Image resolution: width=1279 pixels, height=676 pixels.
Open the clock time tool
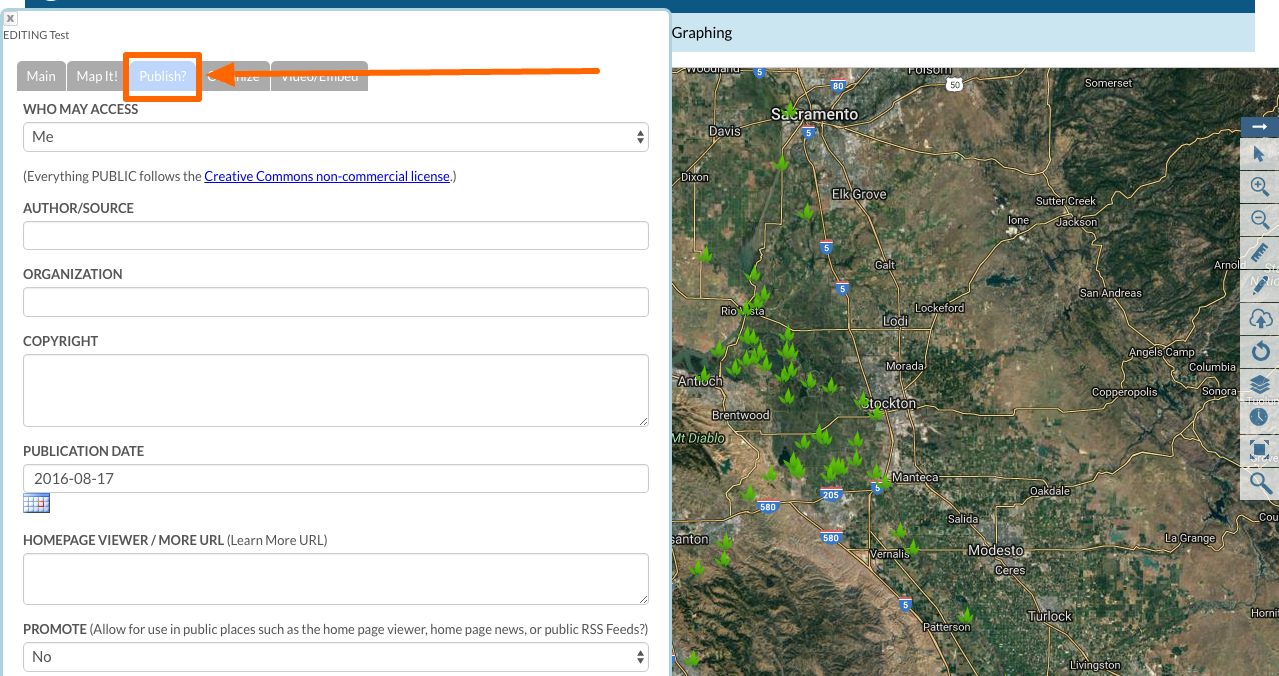coord(1259,417)
